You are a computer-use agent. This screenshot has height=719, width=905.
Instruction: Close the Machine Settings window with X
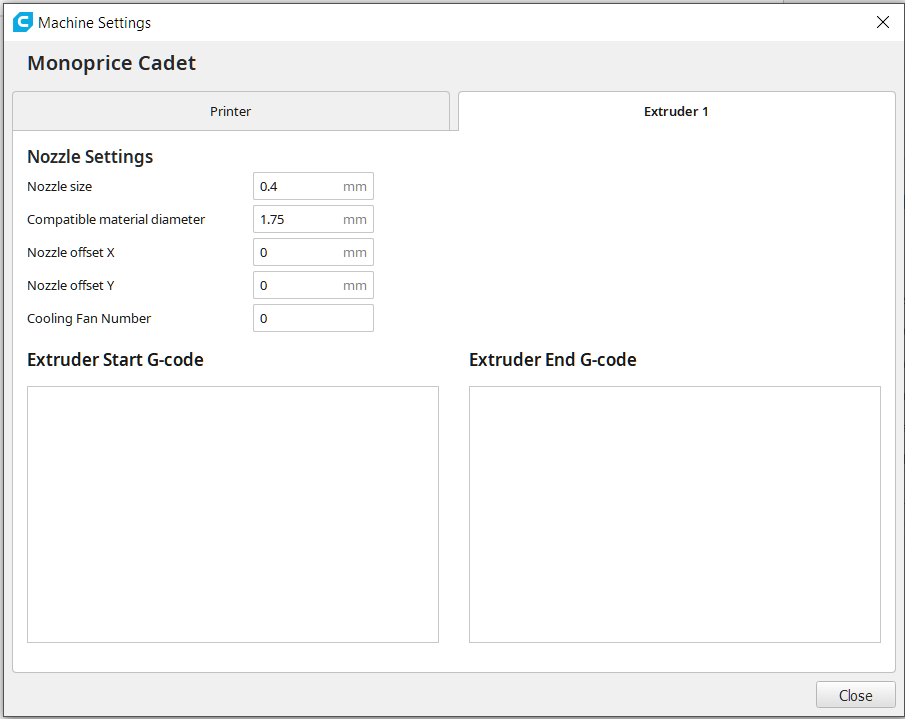(x=882, y=23)
